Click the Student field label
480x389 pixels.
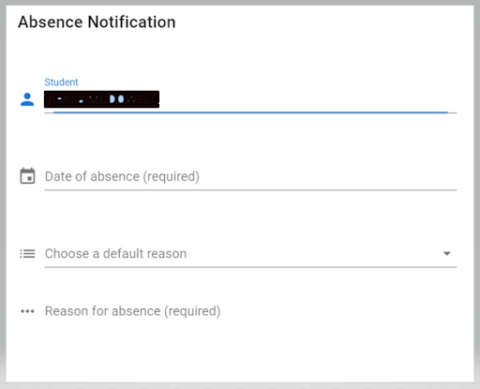tap(61, 82)
